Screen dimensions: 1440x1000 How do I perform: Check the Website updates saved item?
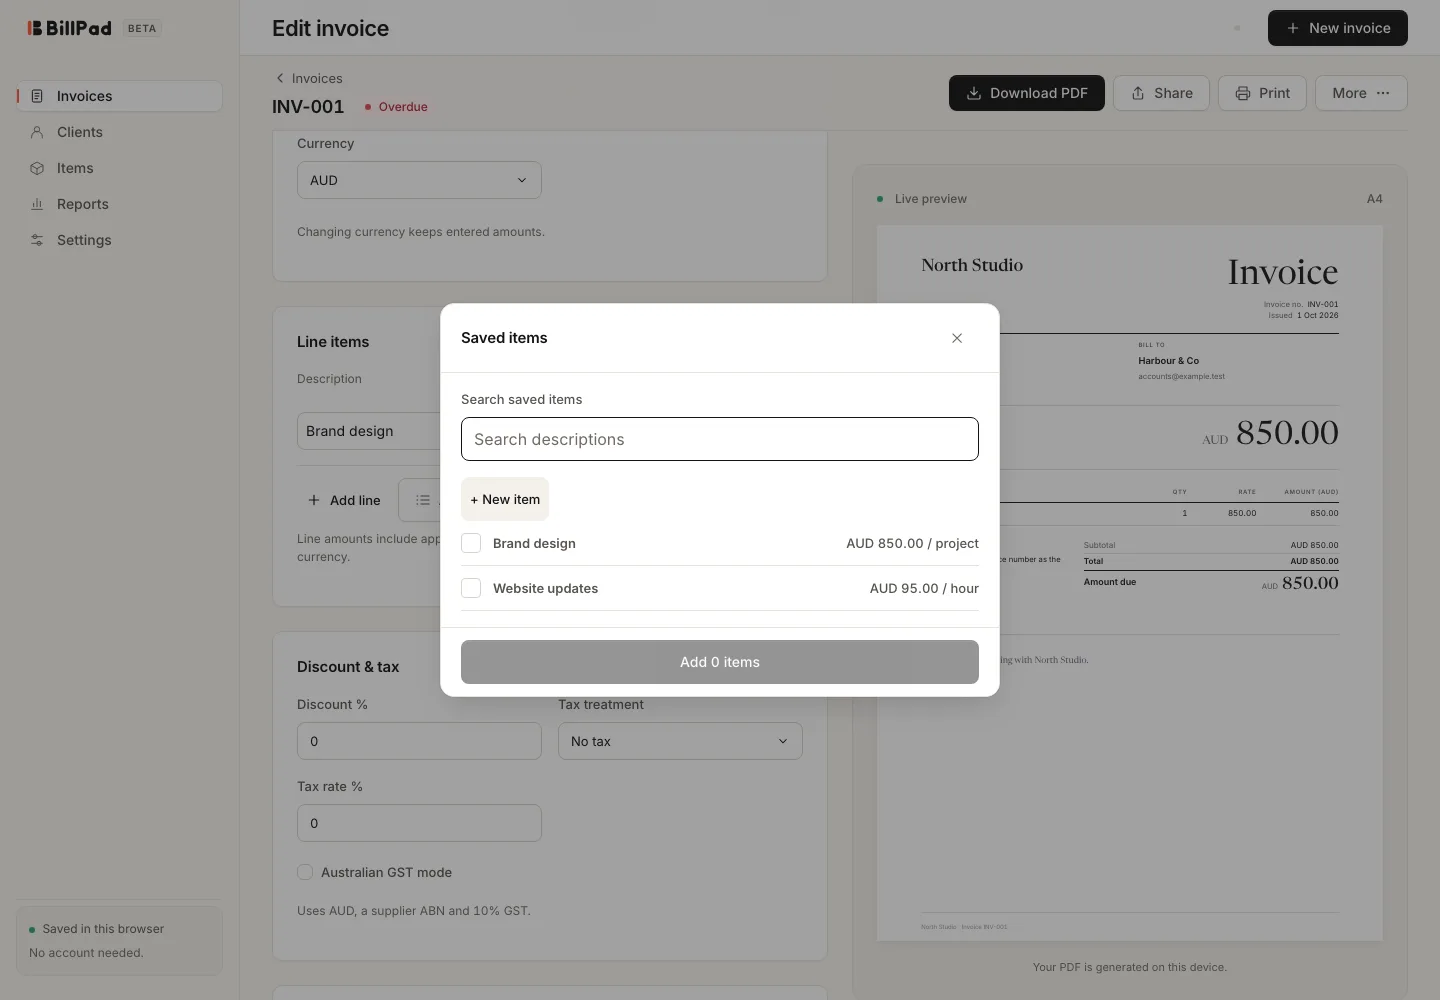pyautogui.click(x=471, y=588)
